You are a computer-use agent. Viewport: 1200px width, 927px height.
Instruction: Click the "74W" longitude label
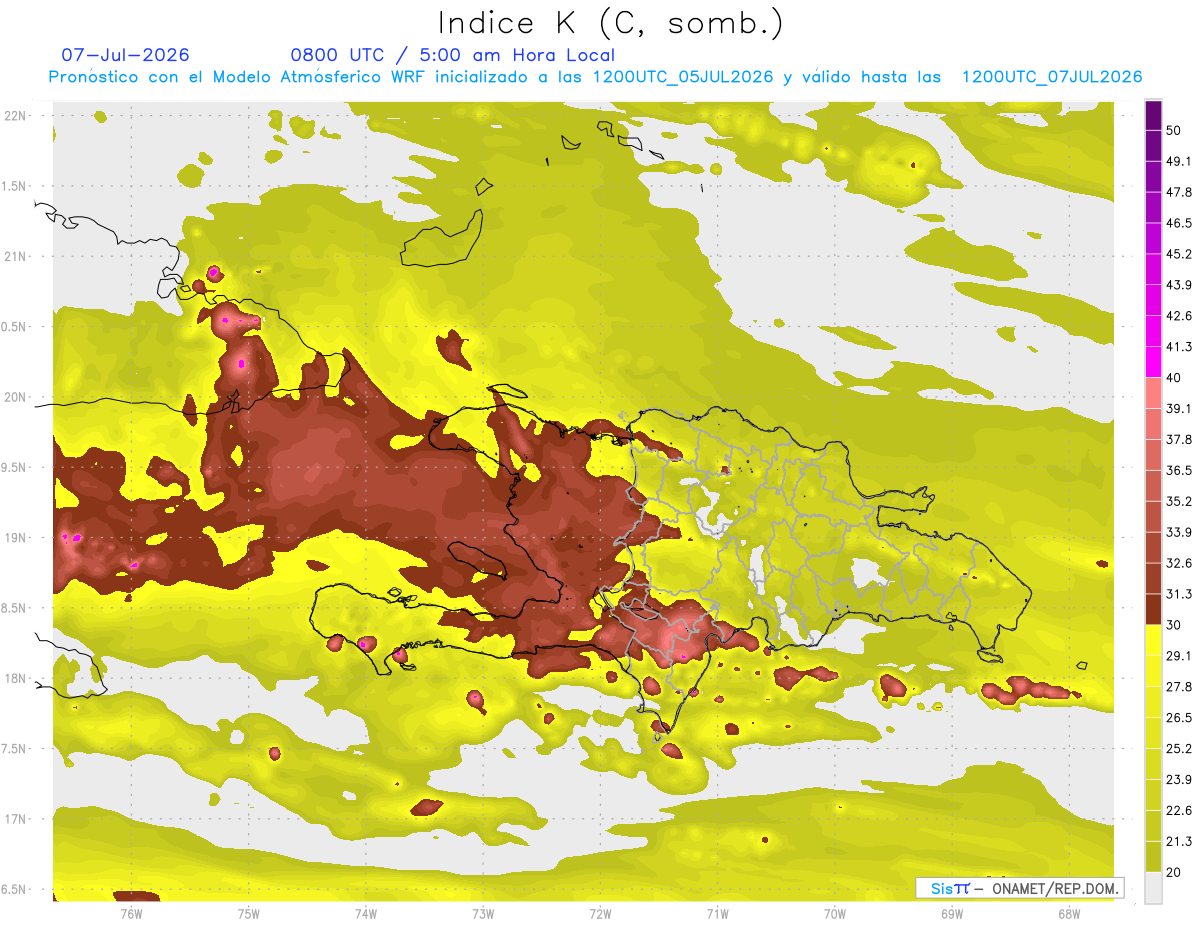click(366, 913)
